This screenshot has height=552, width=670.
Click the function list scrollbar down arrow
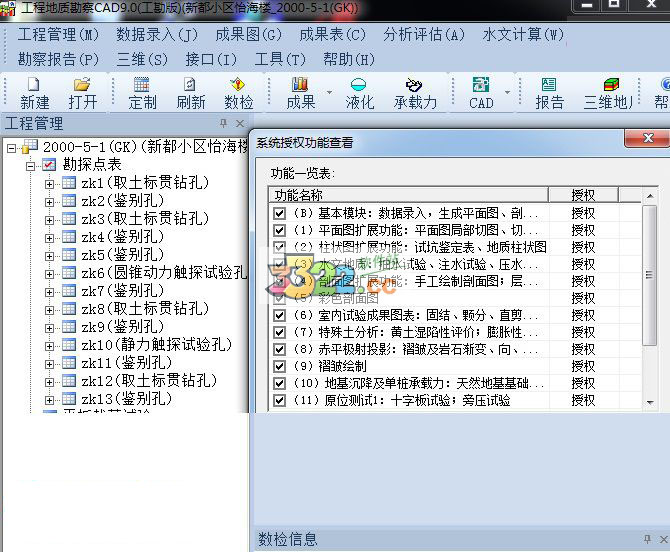click(650, 402)
